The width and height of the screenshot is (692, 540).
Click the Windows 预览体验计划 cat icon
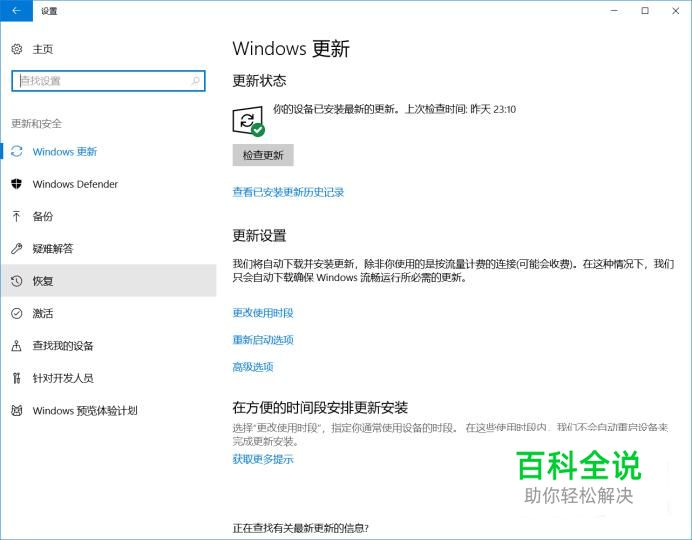17,411
